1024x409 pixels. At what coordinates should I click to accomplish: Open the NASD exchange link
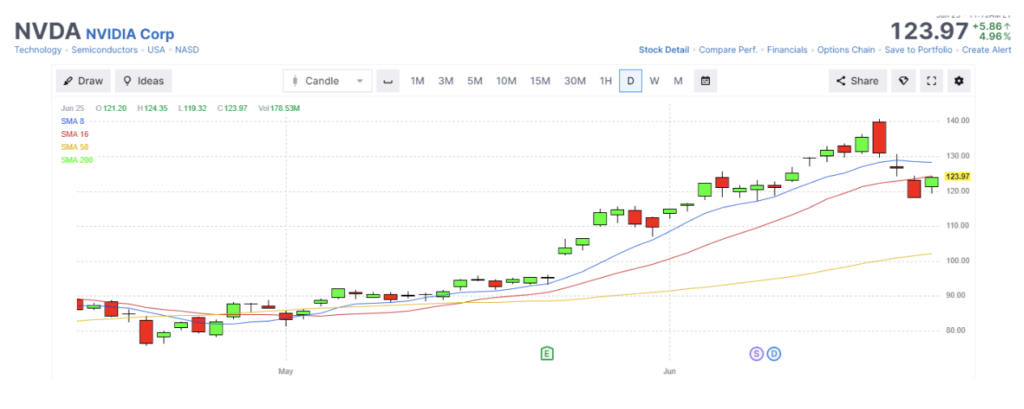point(187,50)
